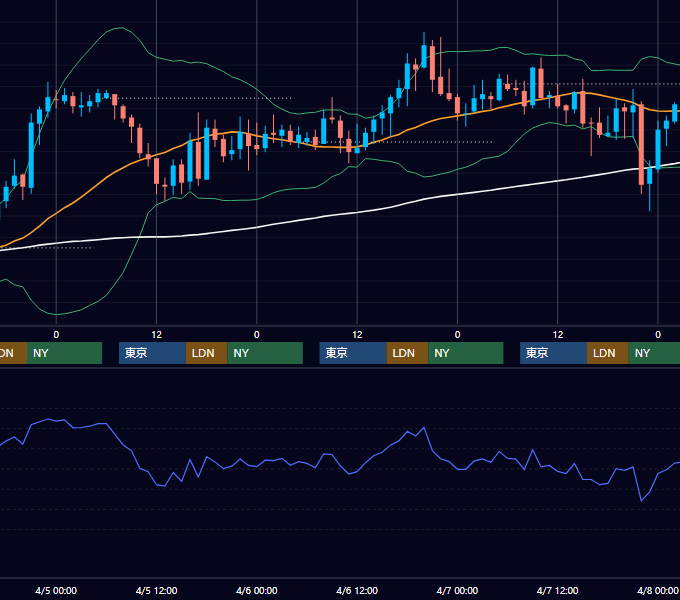
Task: Click the 4/6 00:00 date label
Action: click(x=257, y=590)
